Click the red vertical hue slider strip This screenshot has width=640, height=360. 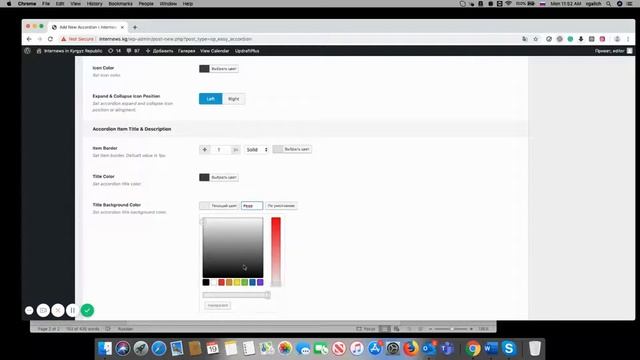click(276, 251)
